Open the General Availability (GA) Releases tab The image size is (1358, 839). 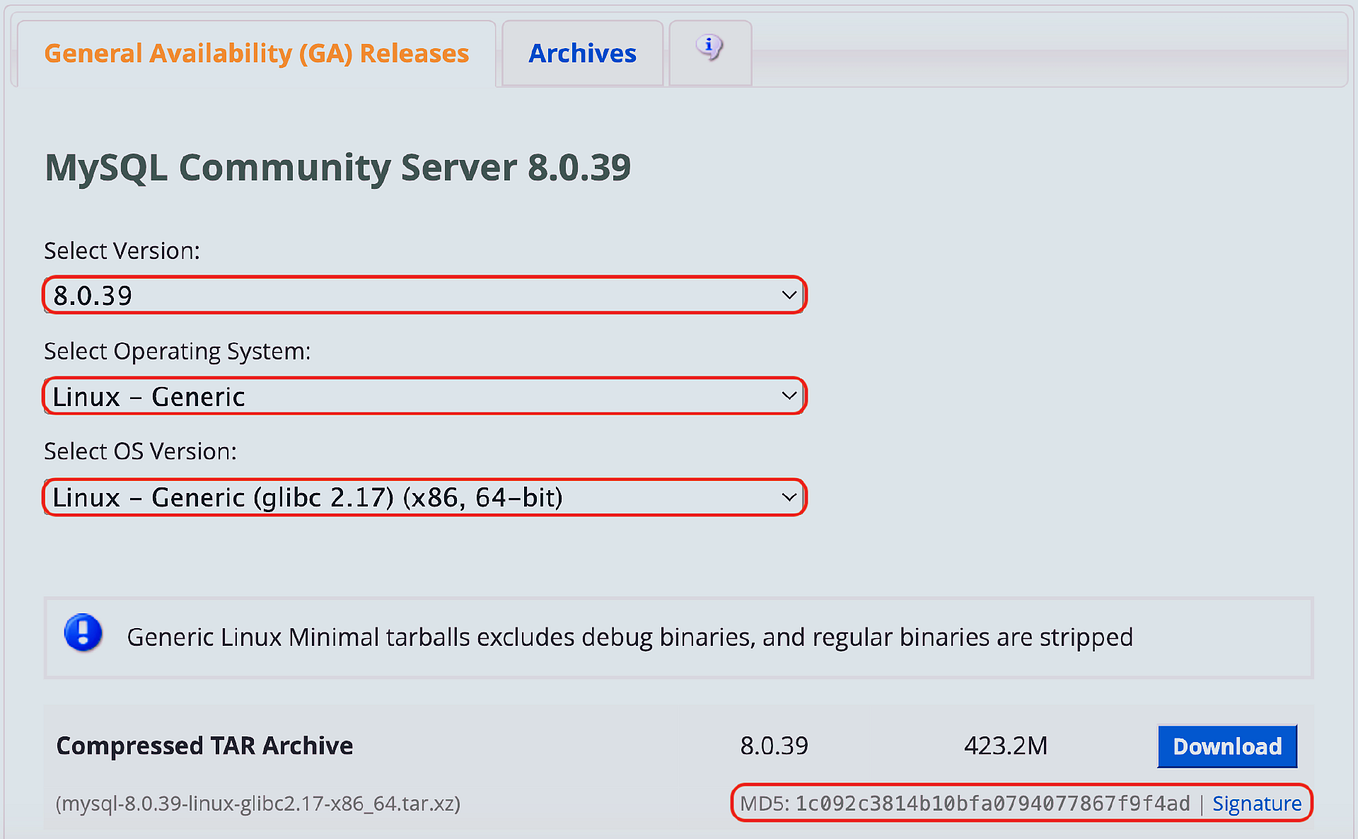point(256,53)
